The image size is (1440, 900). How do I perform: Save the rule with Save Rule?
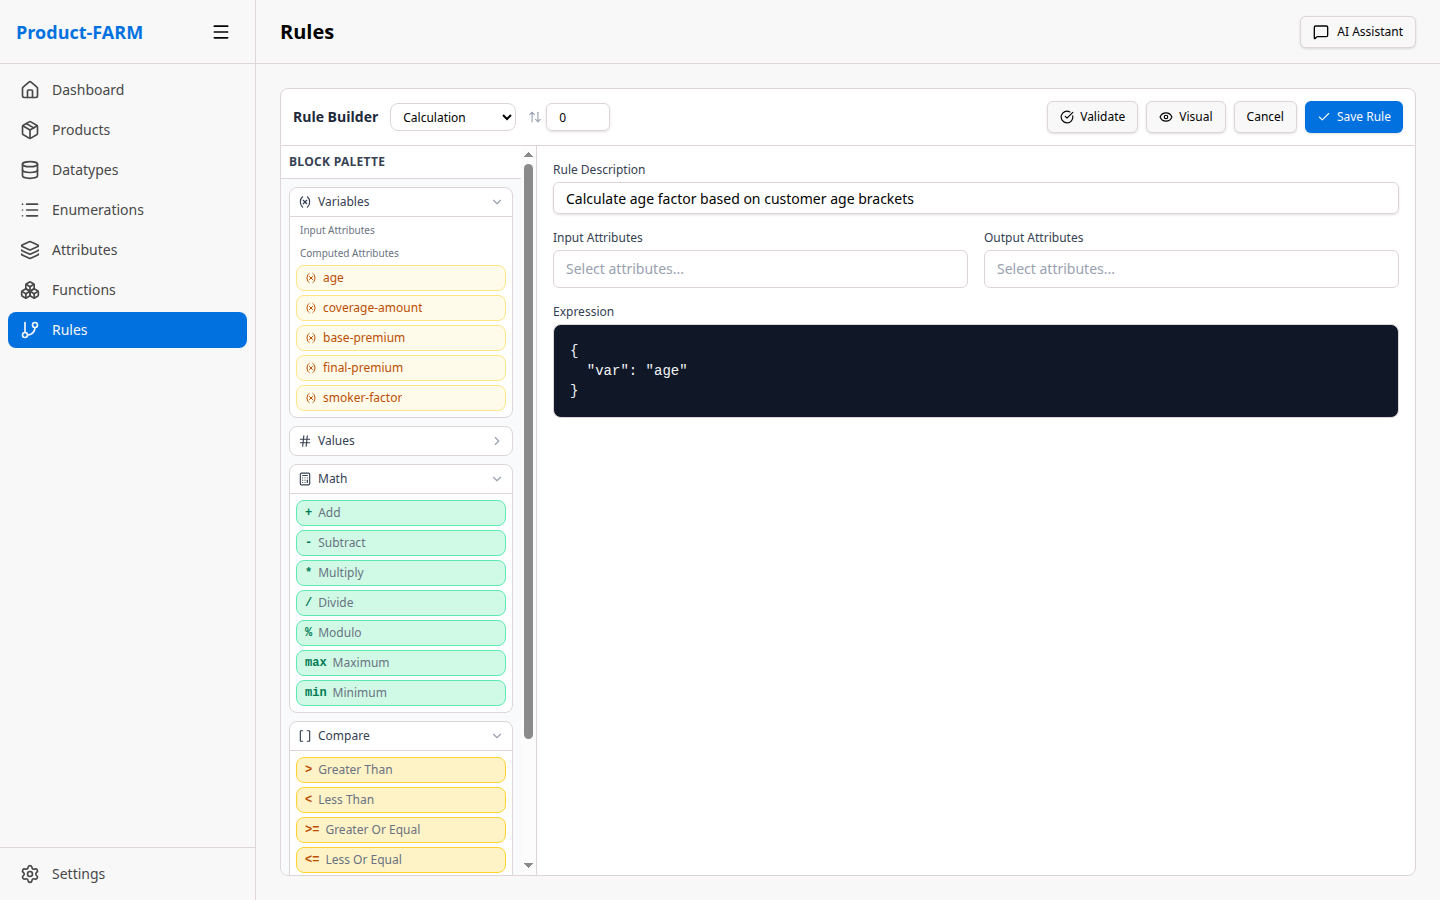[x=1354, y=117]
